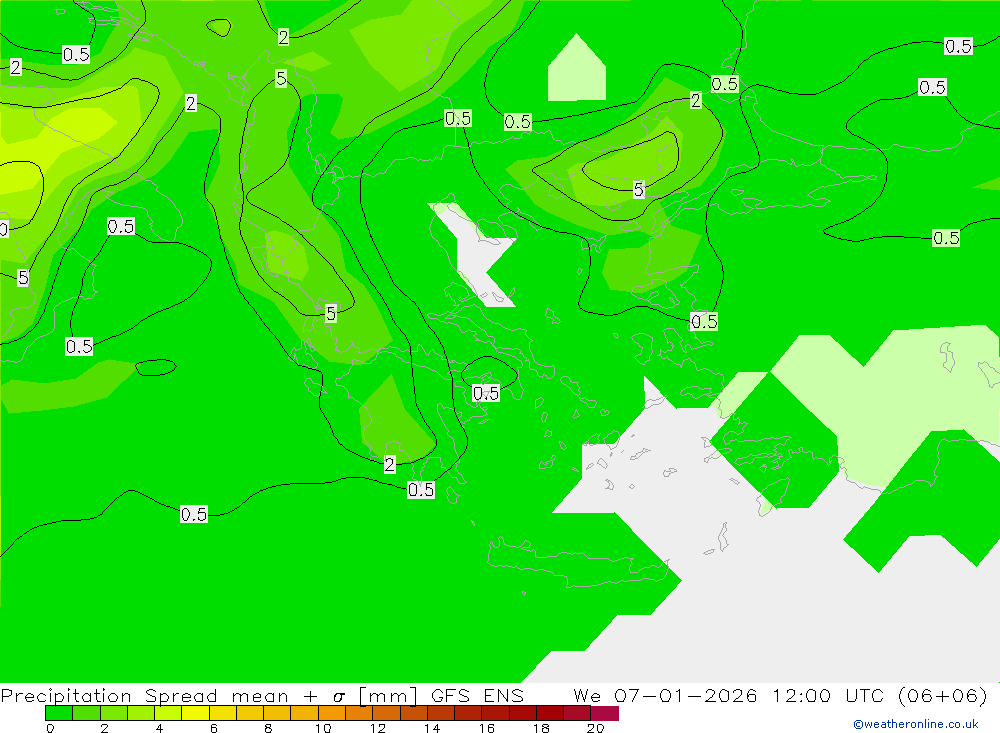Pick the dark red legend swatch right of 18
The width and height of the screenshot is (1000, 733).
pyautogui.click(x=550, y=713)
